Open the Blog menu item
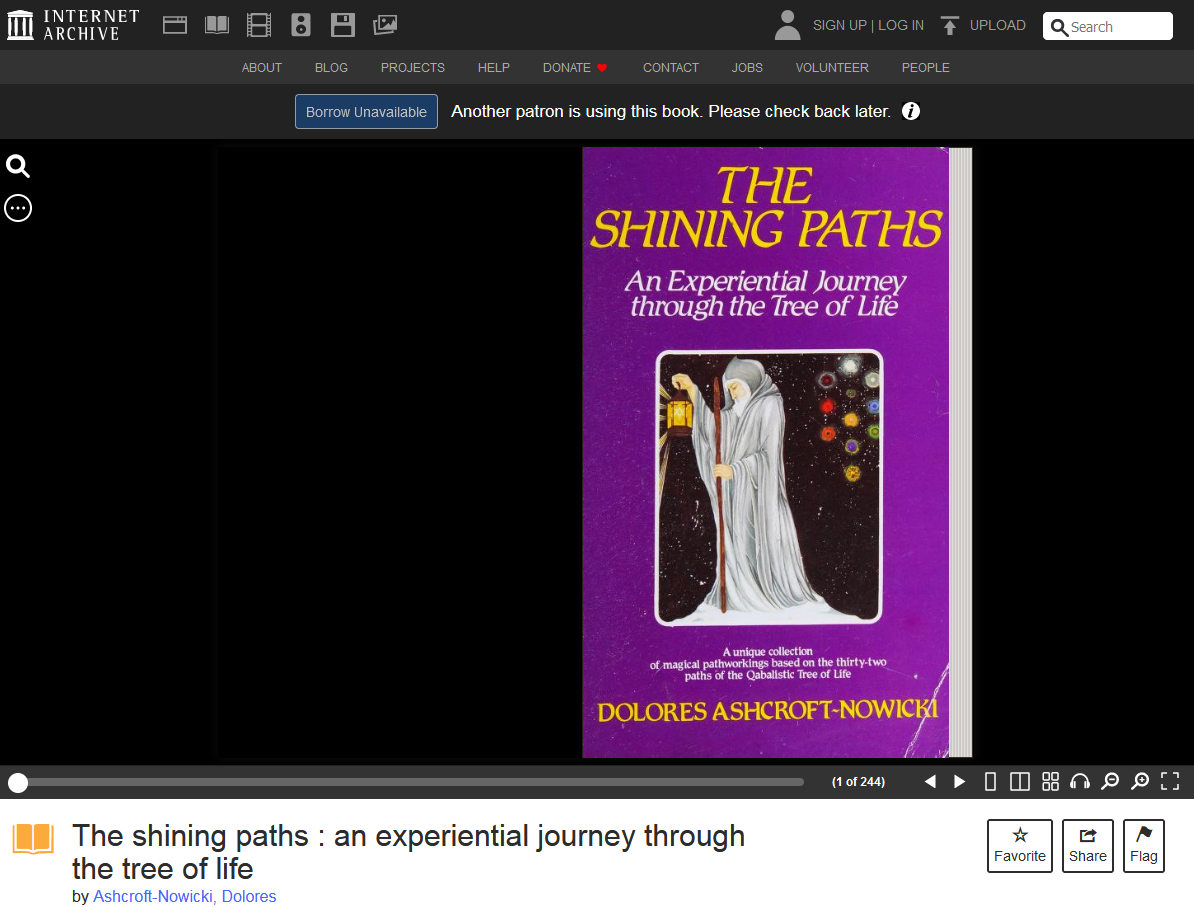 (x=331, y=68)
